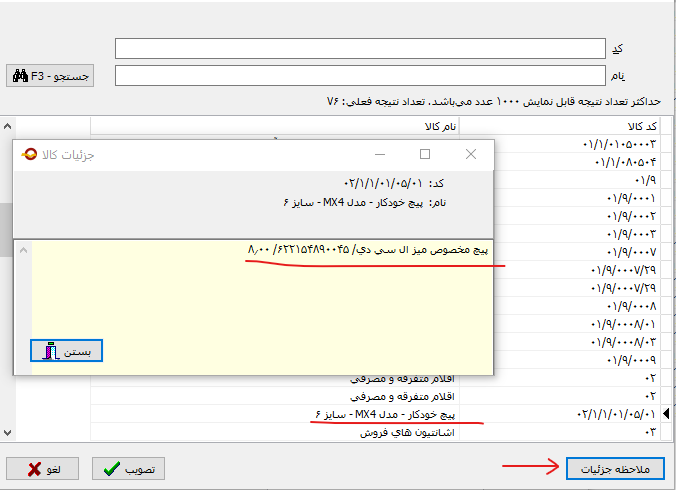Close the جزئیات کالا dialog window

471,154
